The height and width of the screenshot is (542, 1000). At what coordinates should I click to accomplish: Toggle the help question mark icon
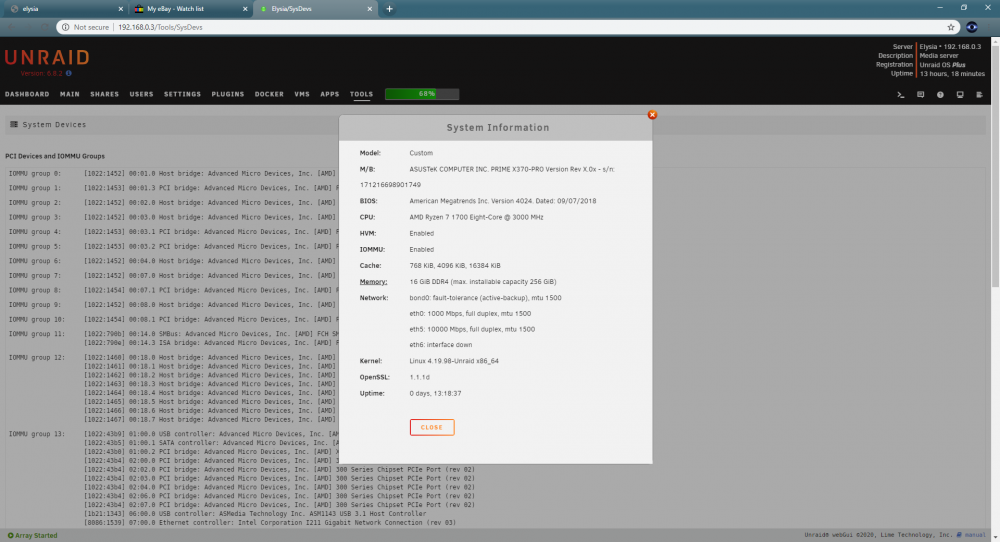pyautogui.click(x=940, y=94)
